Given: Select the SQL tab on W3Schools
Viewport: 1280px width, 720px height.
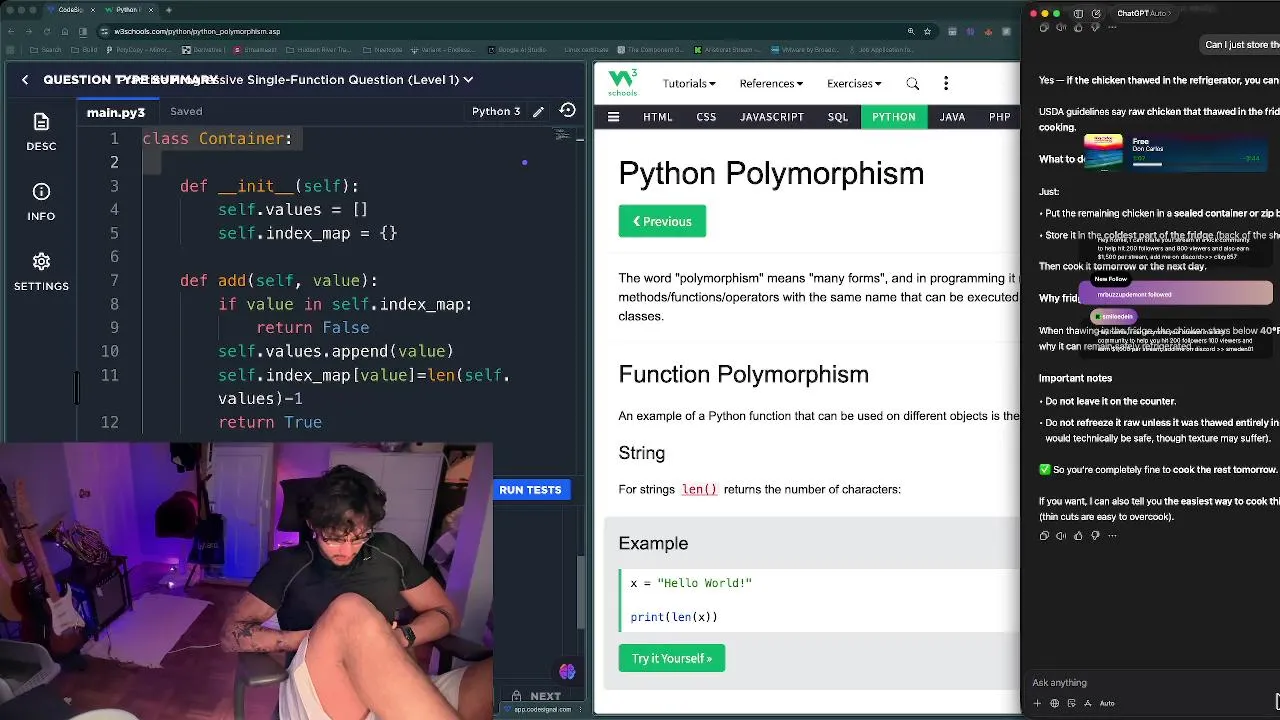Looking at the screenshot, I should click(x=838, y=117).
